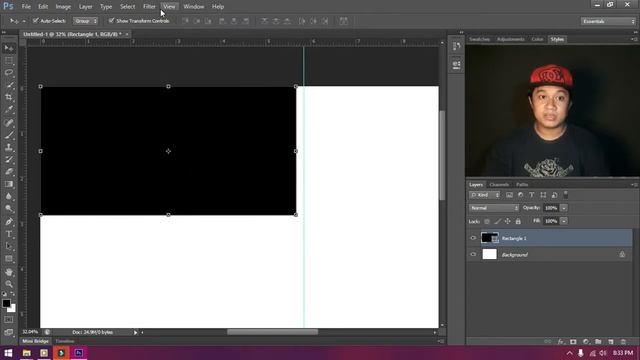This screenshot has width=640, height=360.
Task: Switch to the Swatches tab
Action: point(479,39)
